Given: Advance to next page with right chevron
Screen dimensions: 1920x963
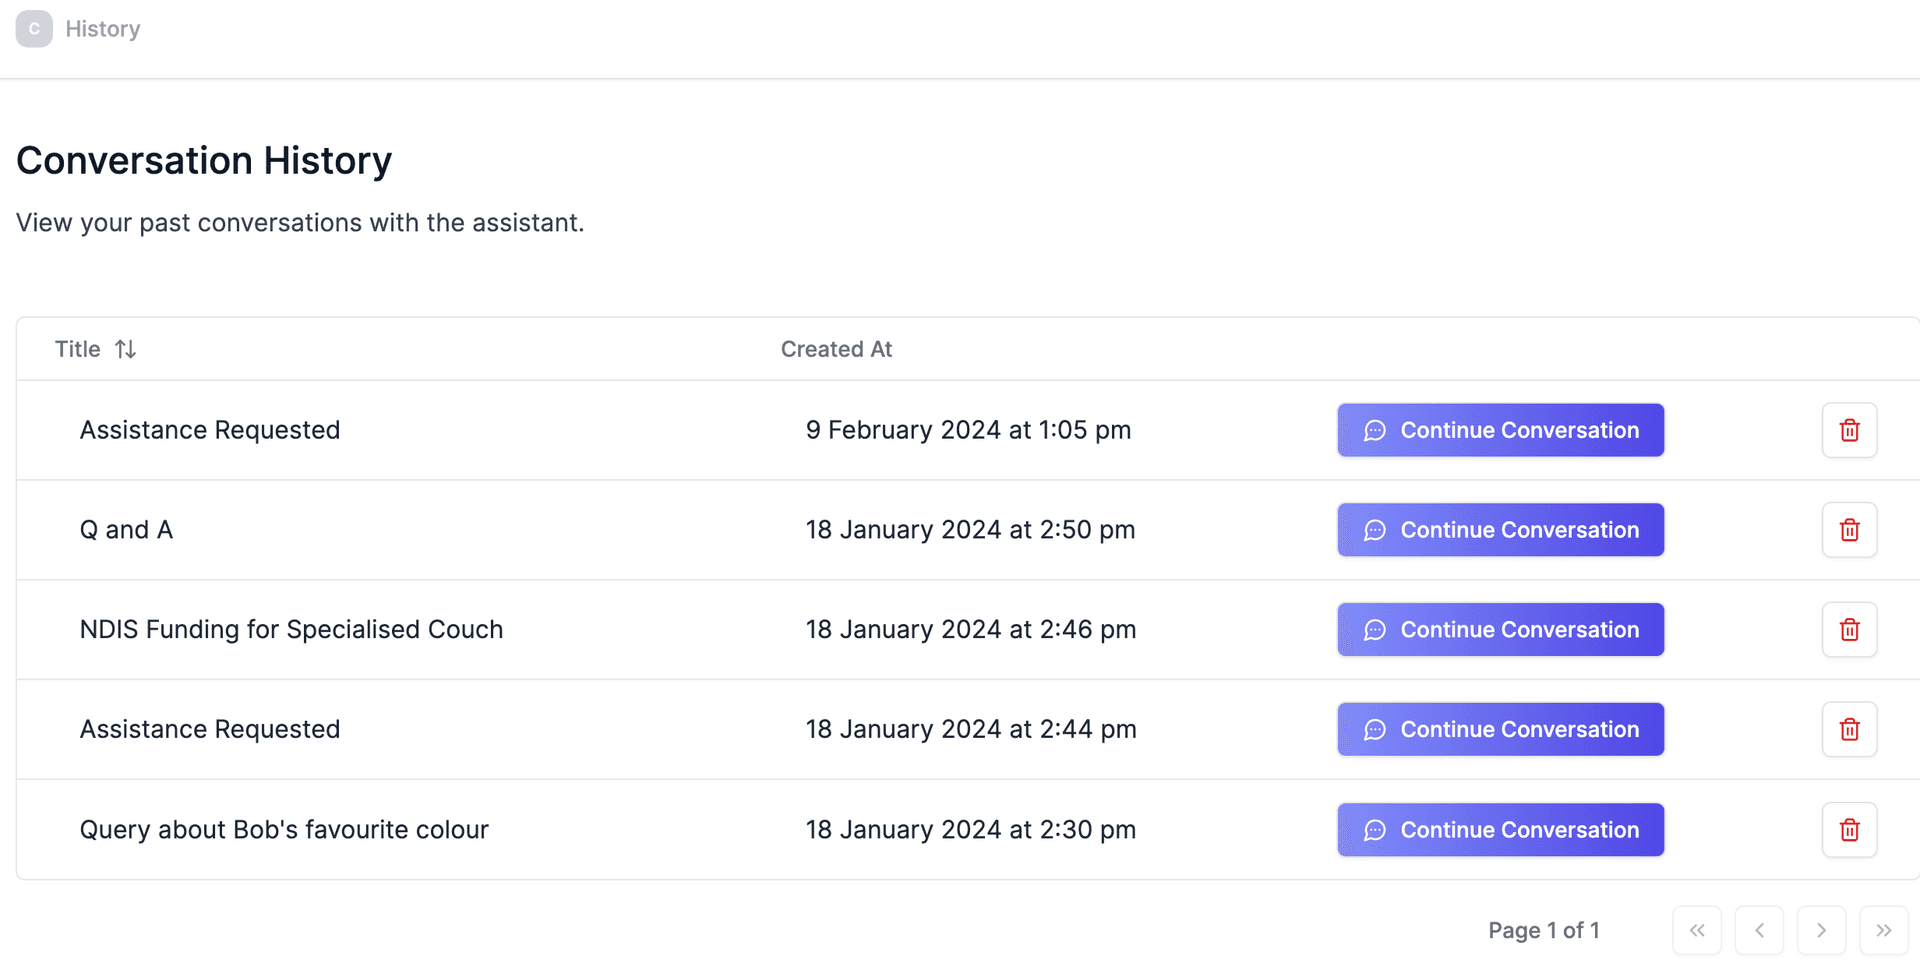Looking at the screenshot, I should [x=1821, y=930].
